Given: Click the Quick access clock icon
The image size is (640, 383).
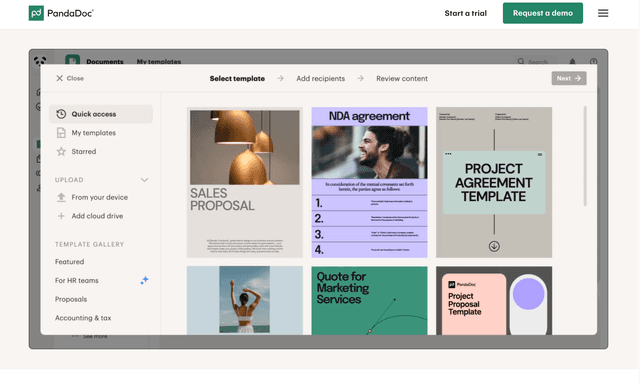Looking at the screenshot, I should coord(61,114).
